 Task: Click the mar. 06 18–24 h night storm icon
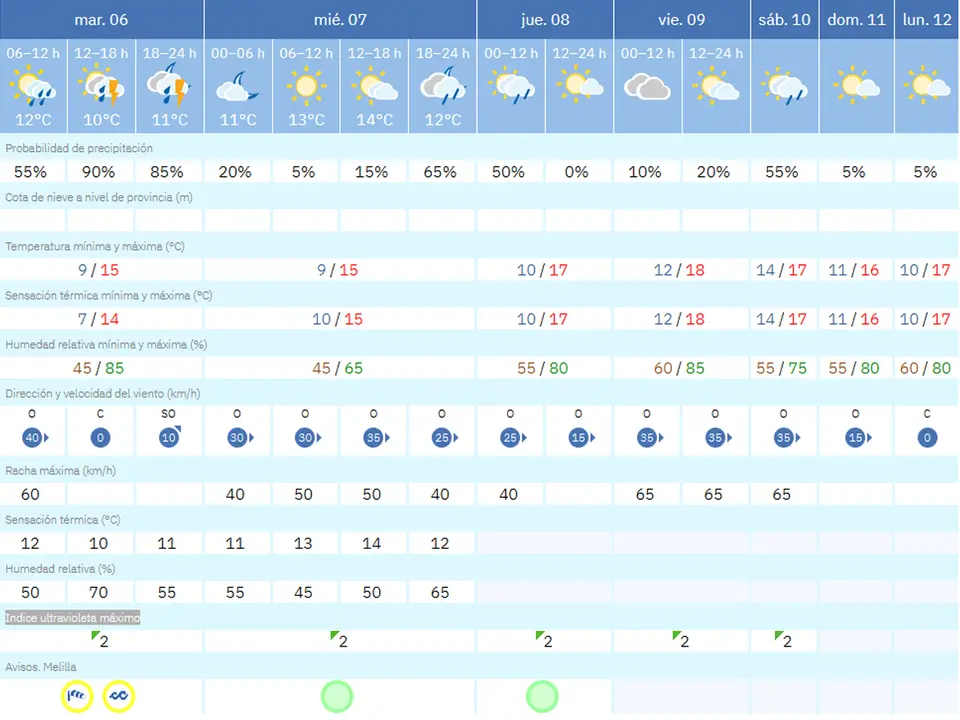pyautogui.click(x=170, y=86)
